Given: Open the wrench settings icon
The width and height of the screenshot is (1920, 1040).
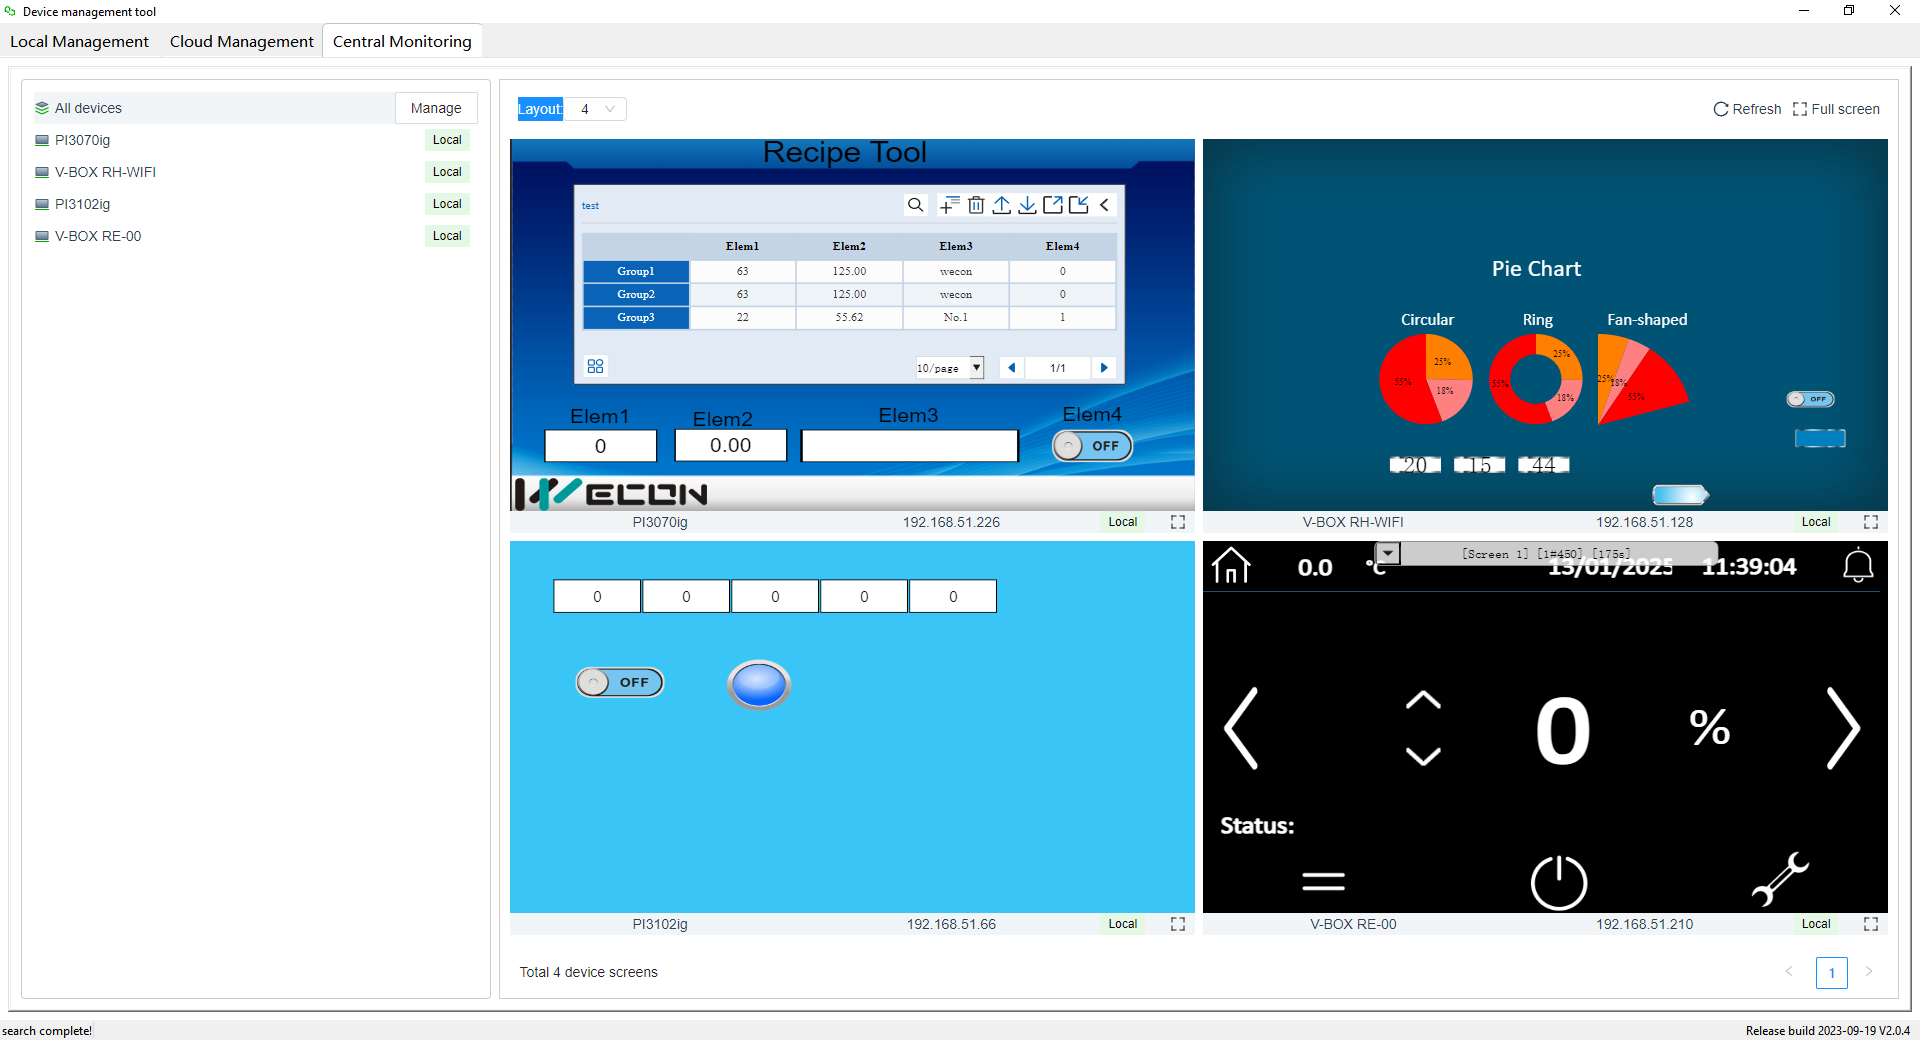Looking at the screenshot, I should tap(1781, 879).
